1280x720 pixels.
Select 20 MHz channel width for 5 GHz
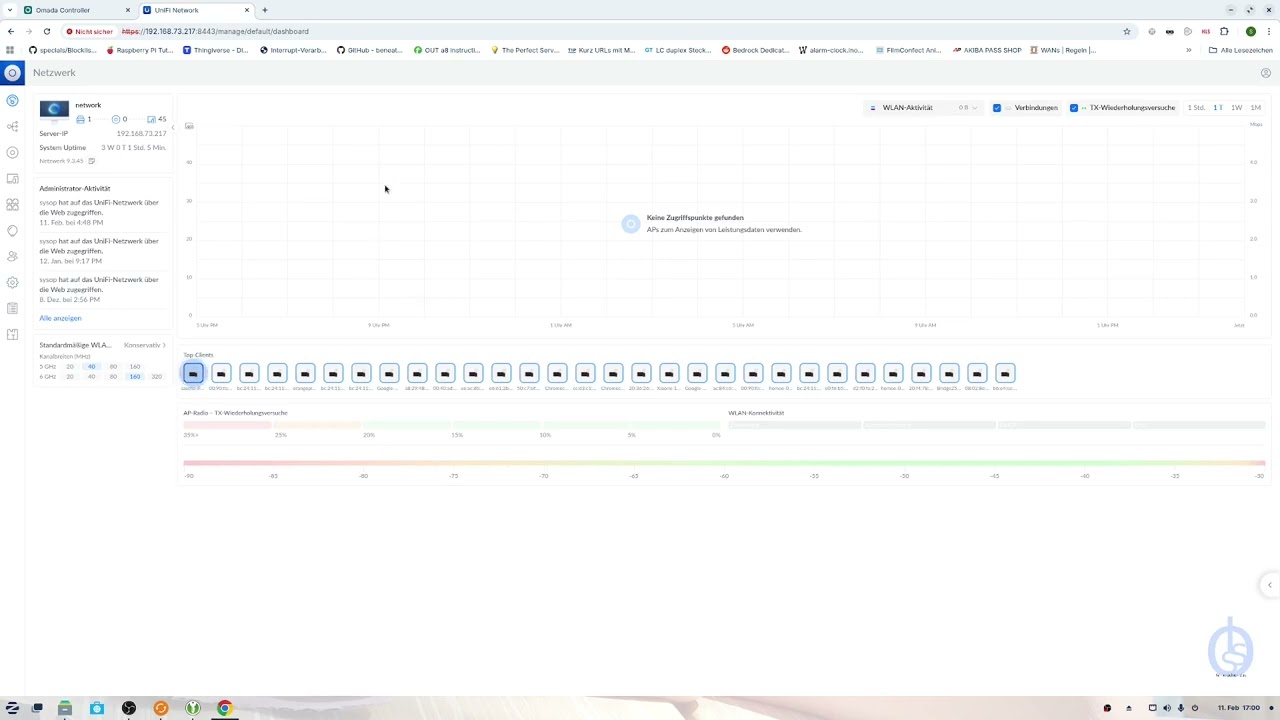70,366
